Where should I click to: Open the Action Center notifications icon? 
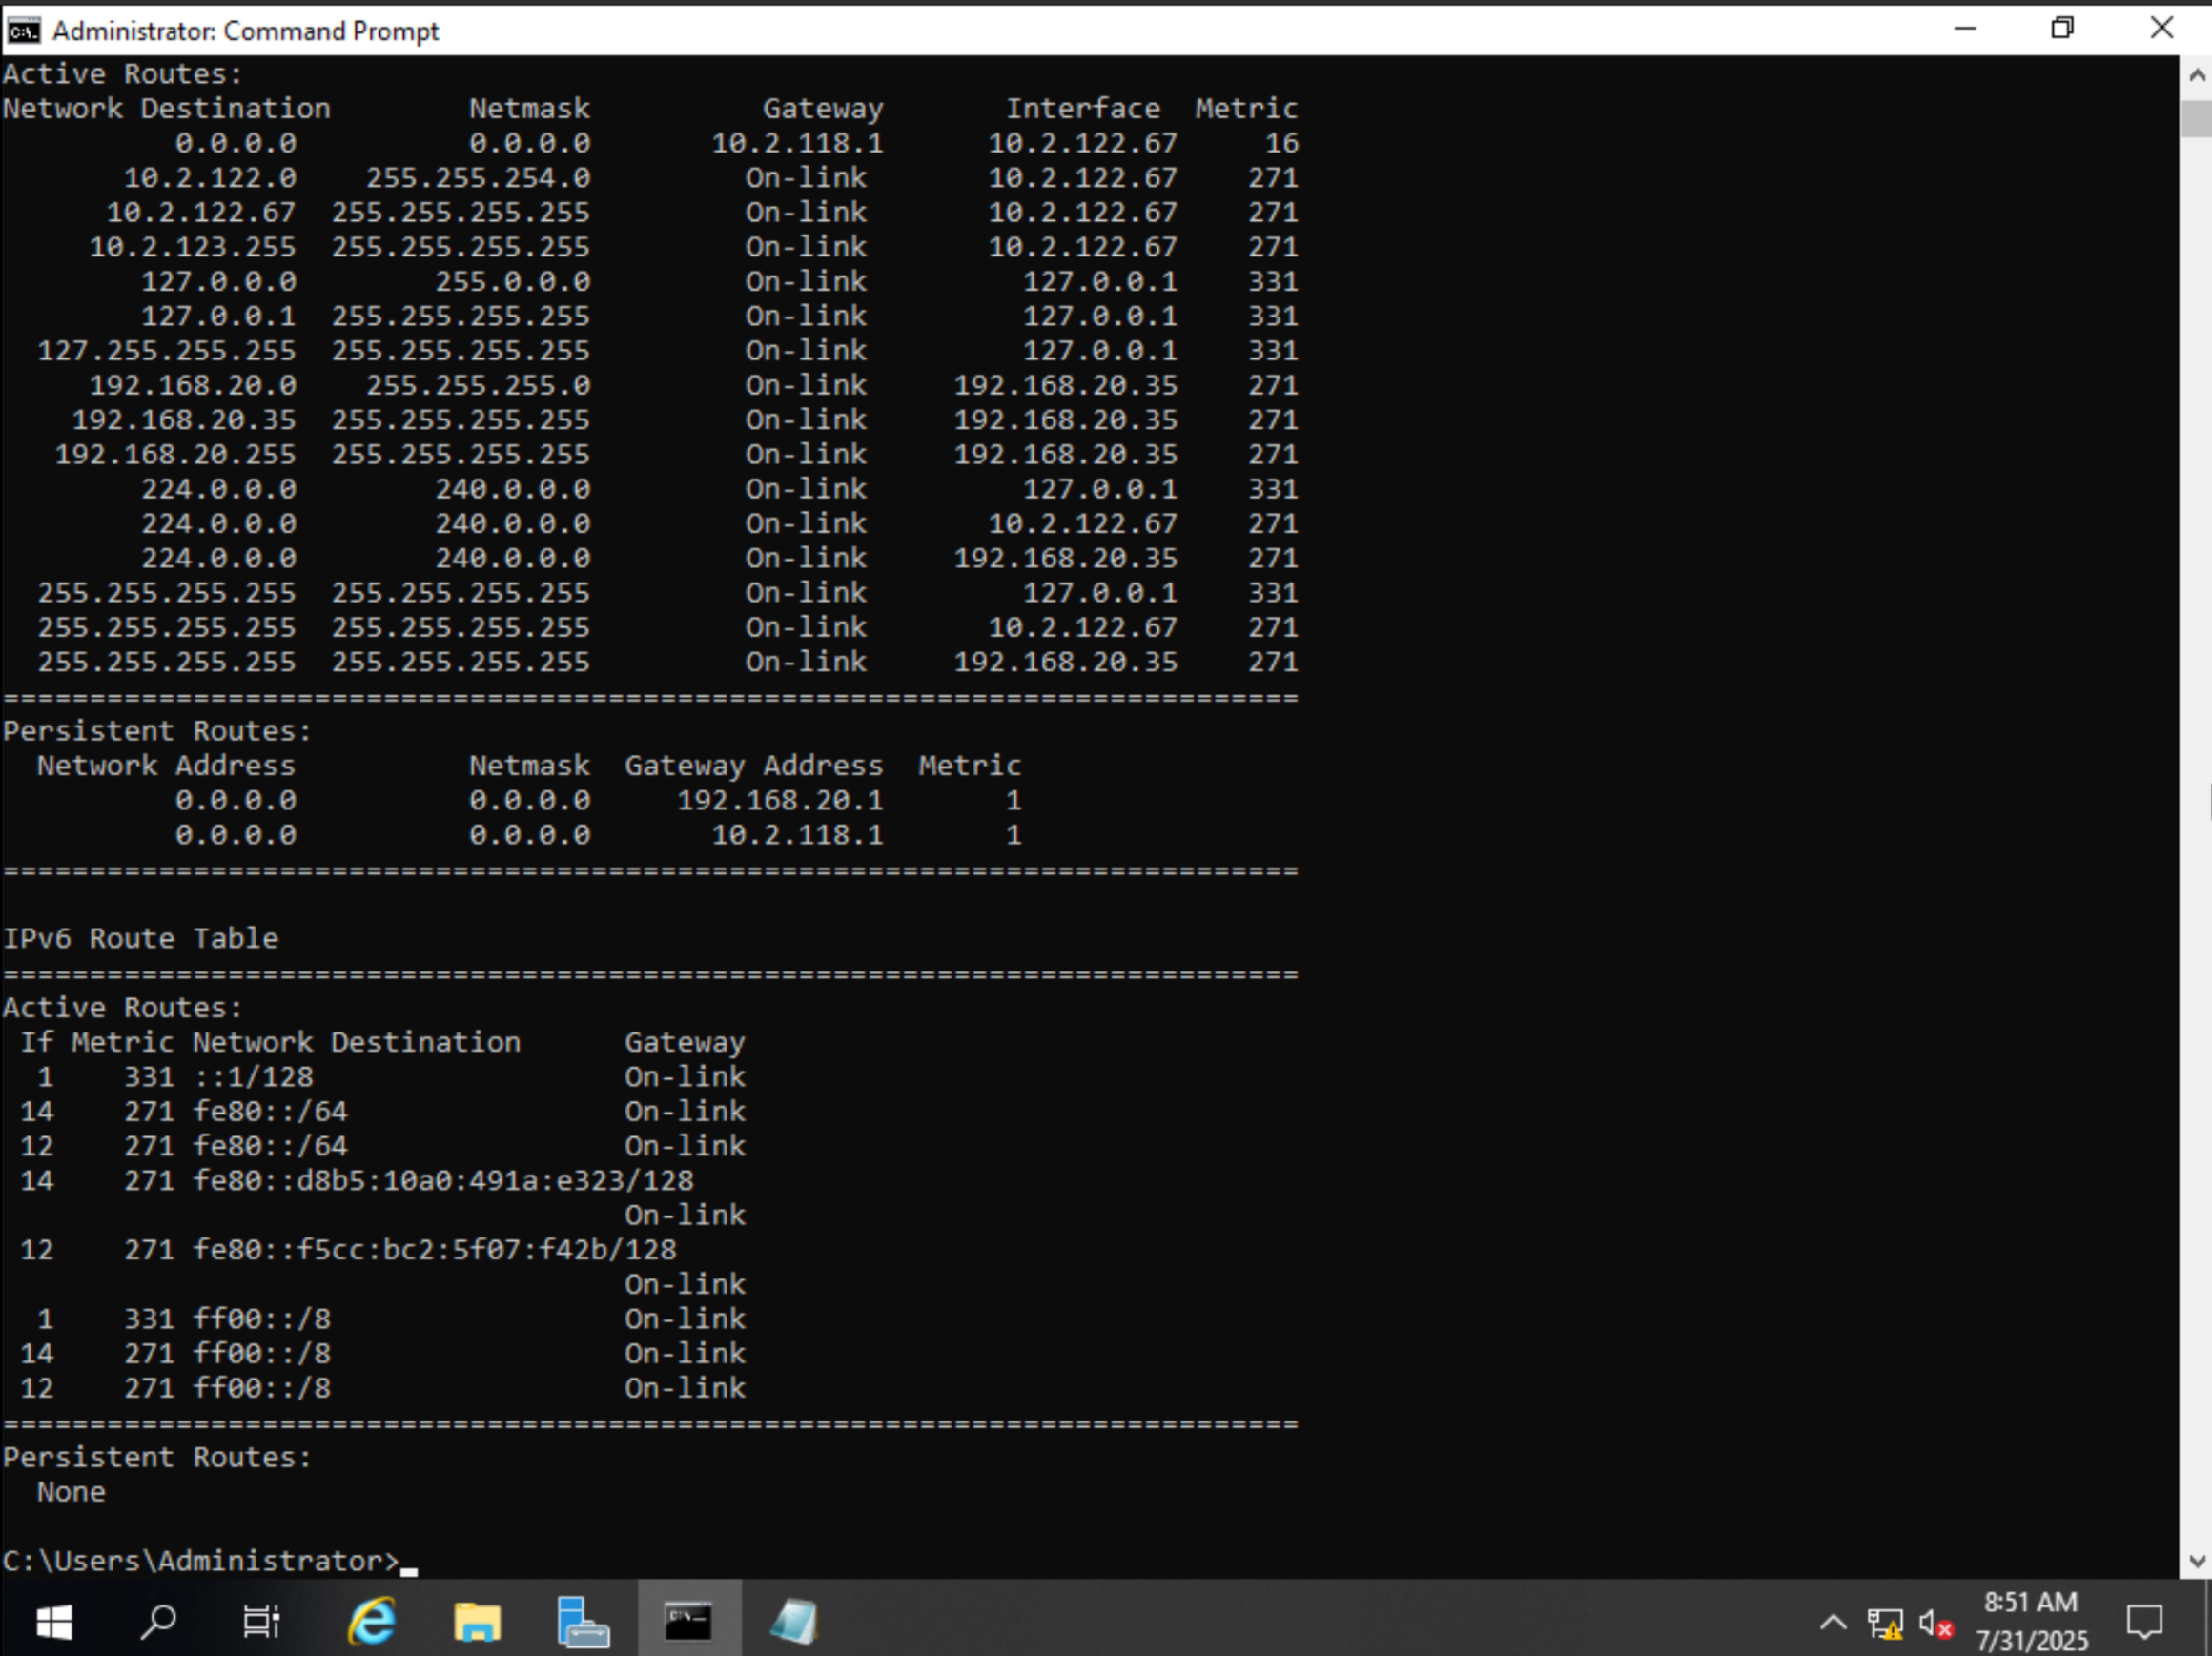(x=2144, y=1622)
